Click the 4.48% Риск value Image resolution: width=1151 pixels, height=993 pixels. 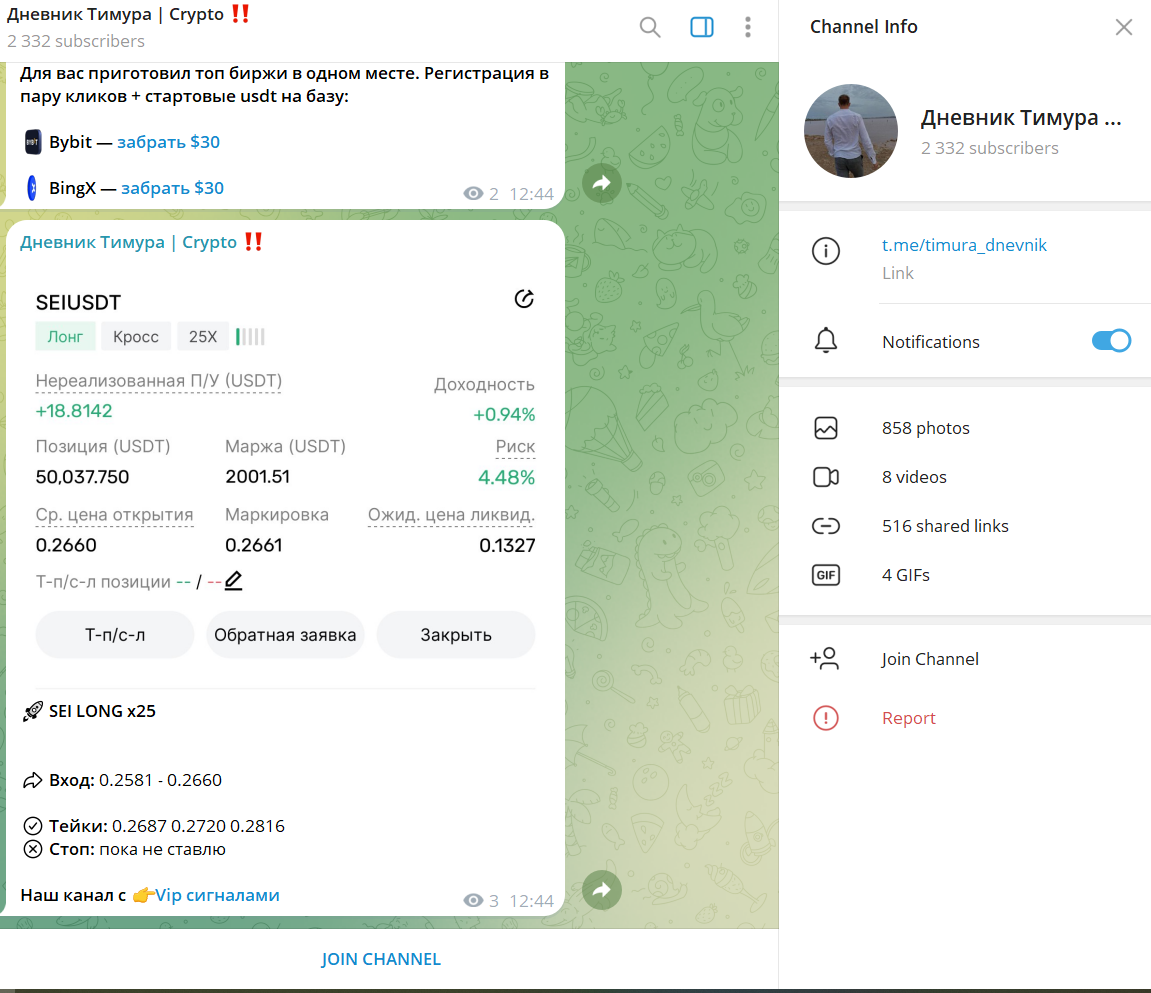point(506,478)
